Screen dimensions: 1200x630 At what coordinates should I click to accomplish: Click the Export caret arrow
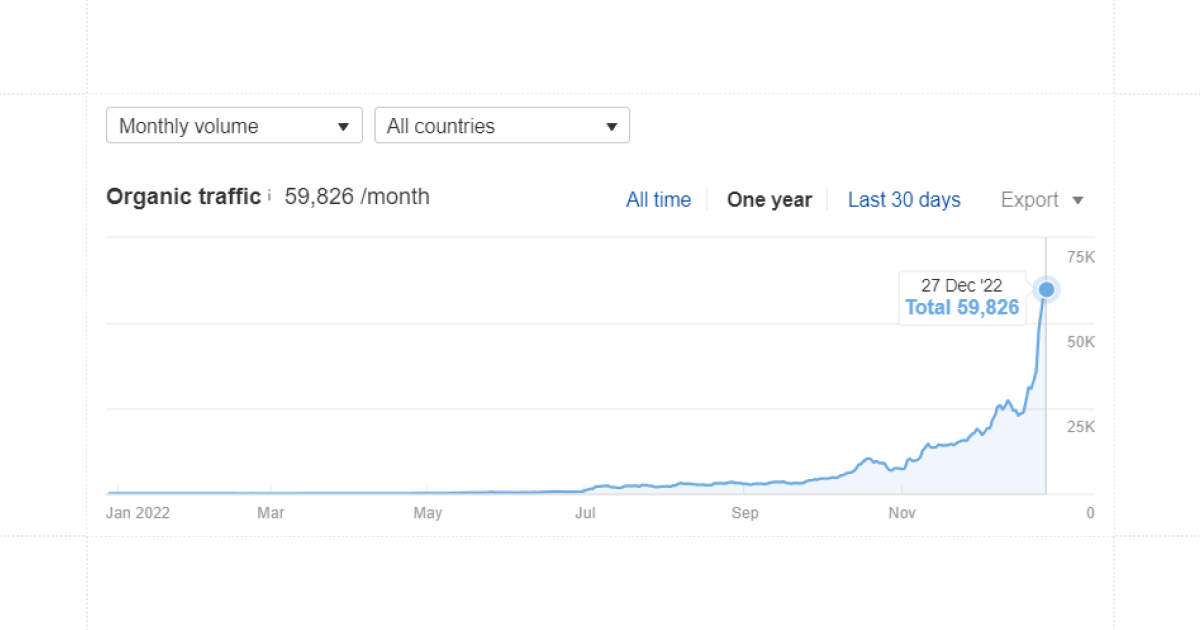[x=1077, y=200]
